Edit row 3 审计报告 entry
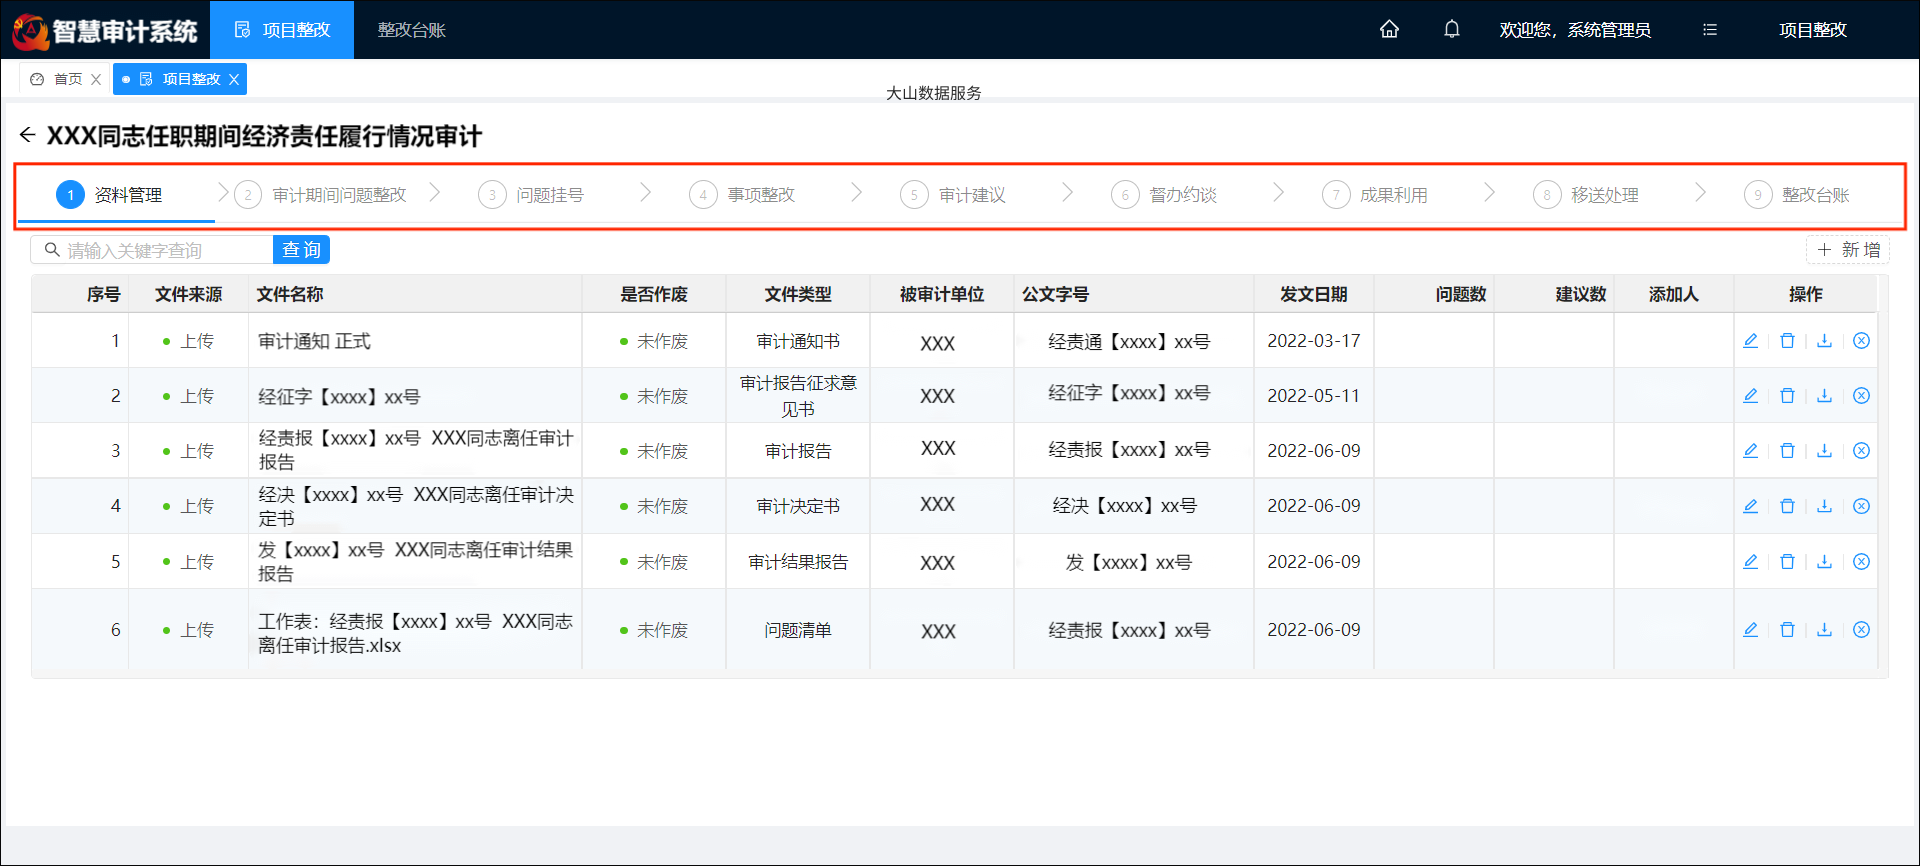1920x866 pixels. click(1751, 451)
